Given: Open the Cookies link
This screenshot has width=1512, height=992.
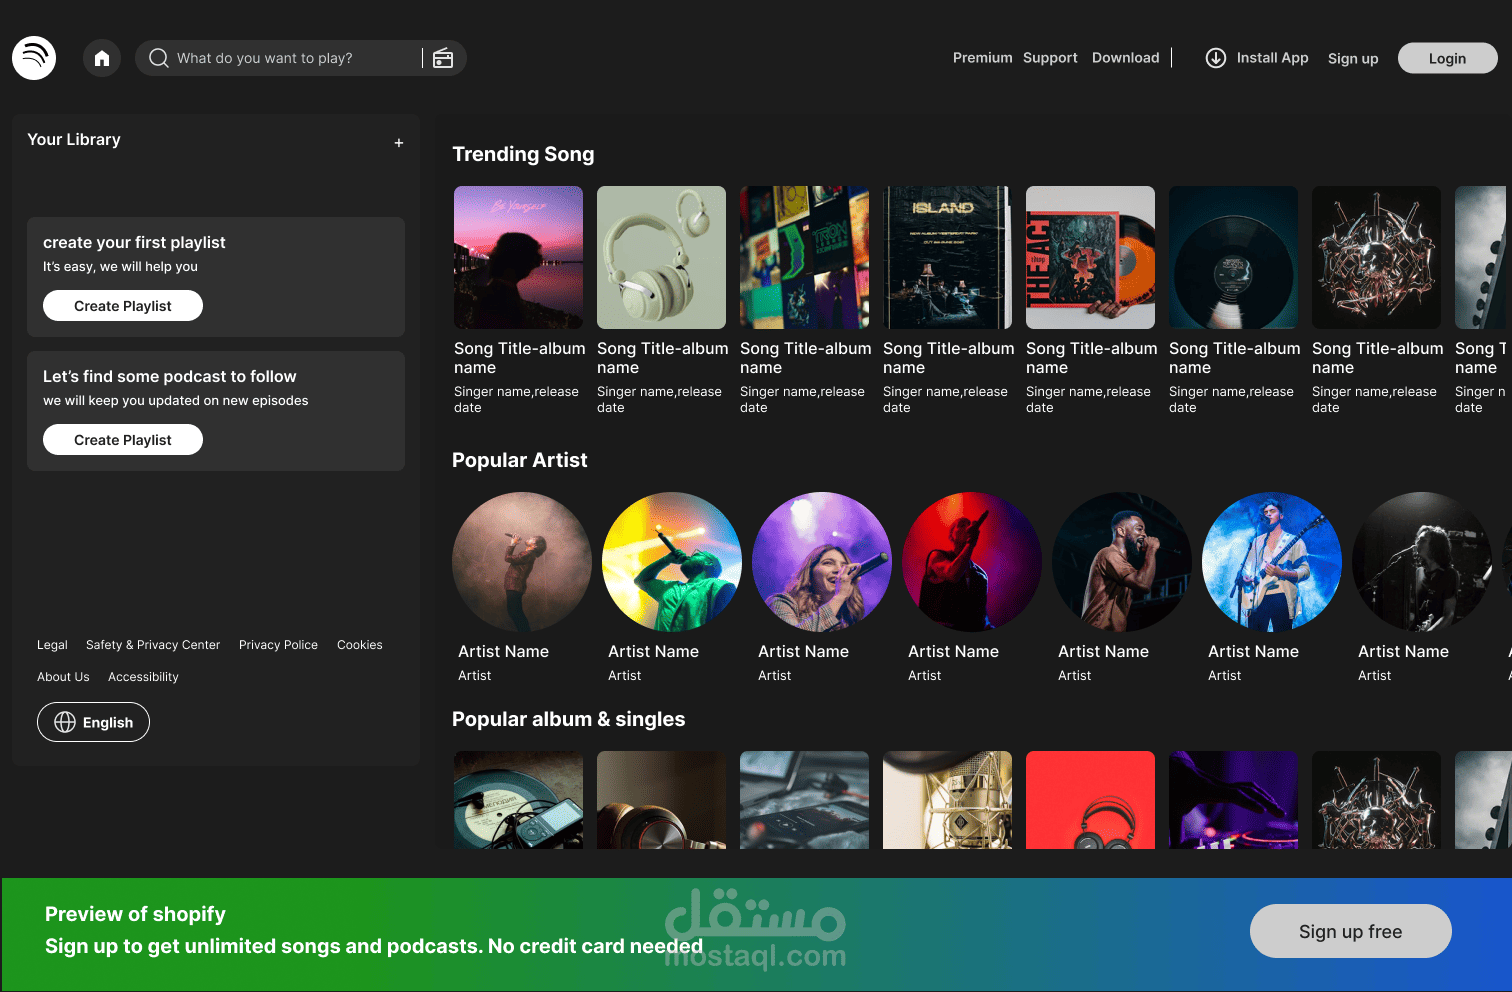Looking at the screenshot, I should click(360, 645).
